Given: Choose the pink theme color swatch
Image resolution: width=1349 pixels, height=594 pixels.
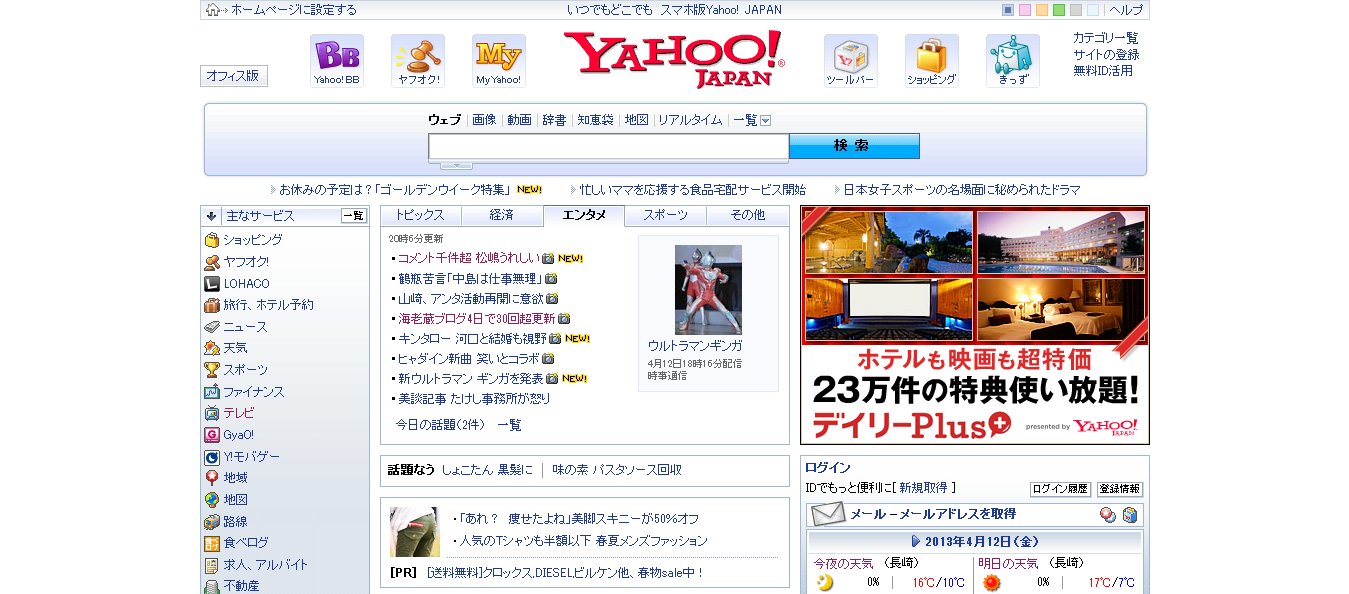Looking at the screenshot, I should [x=1025, y=10].
